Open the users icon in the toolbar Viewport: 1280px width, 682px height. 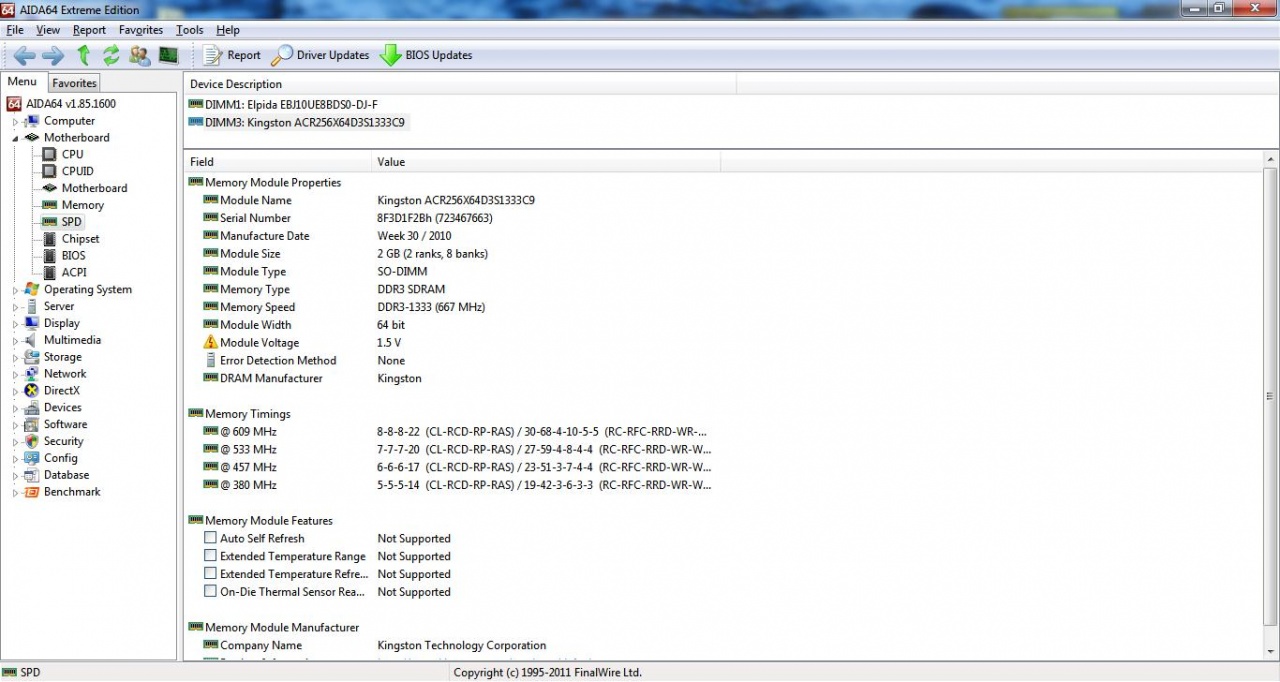click(140, 55)
